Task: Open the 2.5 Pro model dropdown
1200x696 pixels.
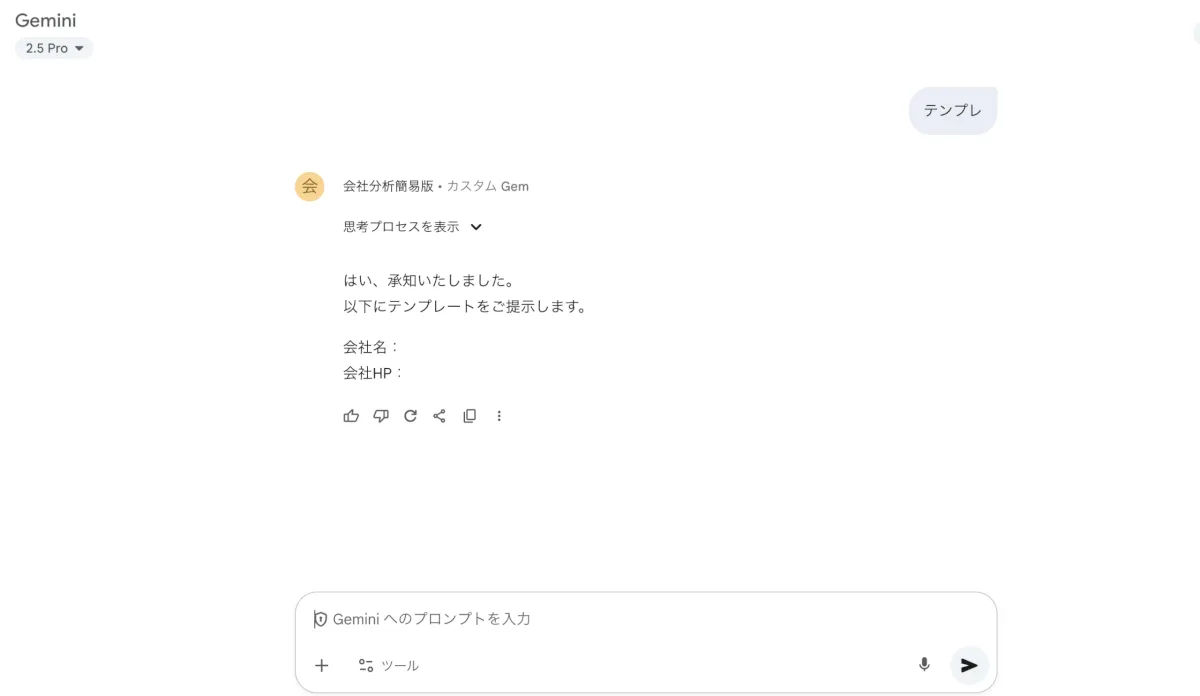Action: tap(54, 48)
